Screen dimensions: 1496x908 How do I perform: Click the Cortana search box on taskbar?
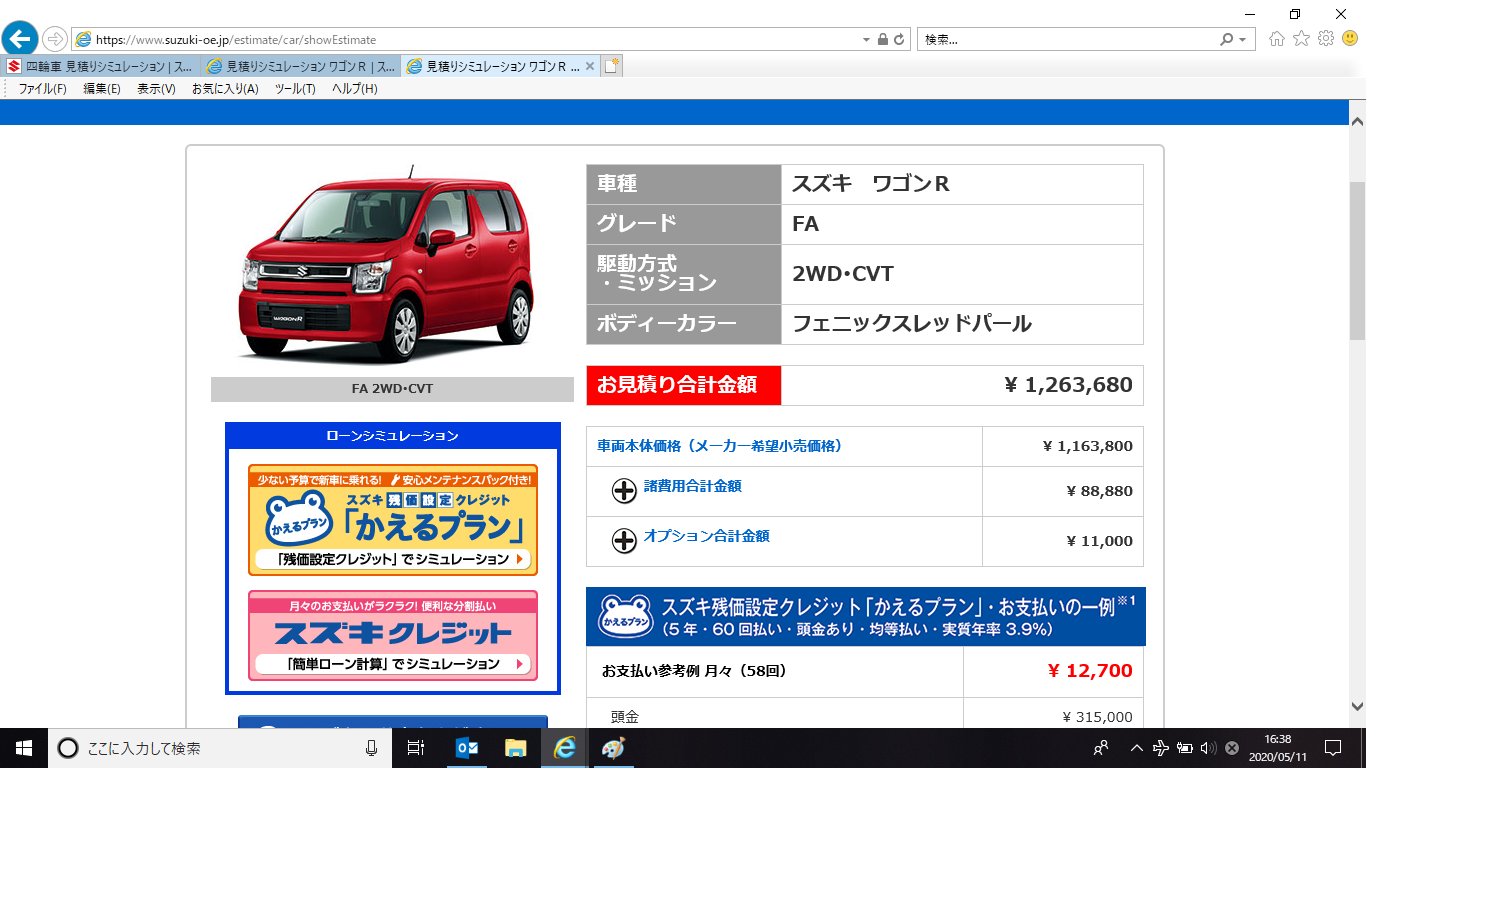pyautogui.click(x=219, y=748)
